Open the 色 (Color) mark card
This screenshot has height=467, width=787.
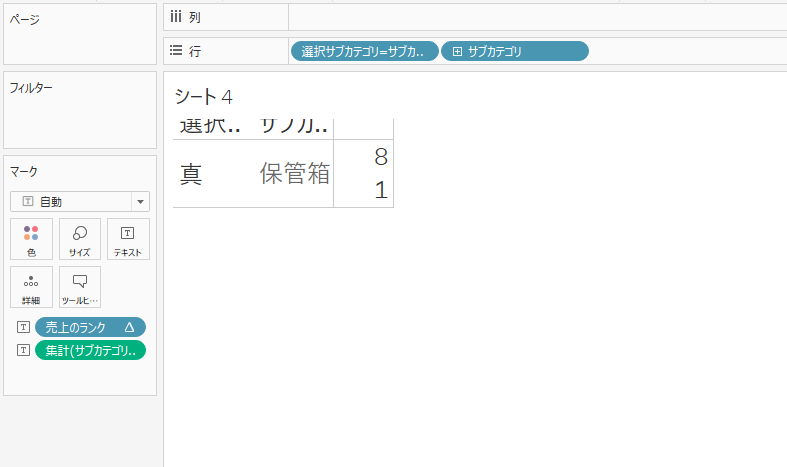31,239
